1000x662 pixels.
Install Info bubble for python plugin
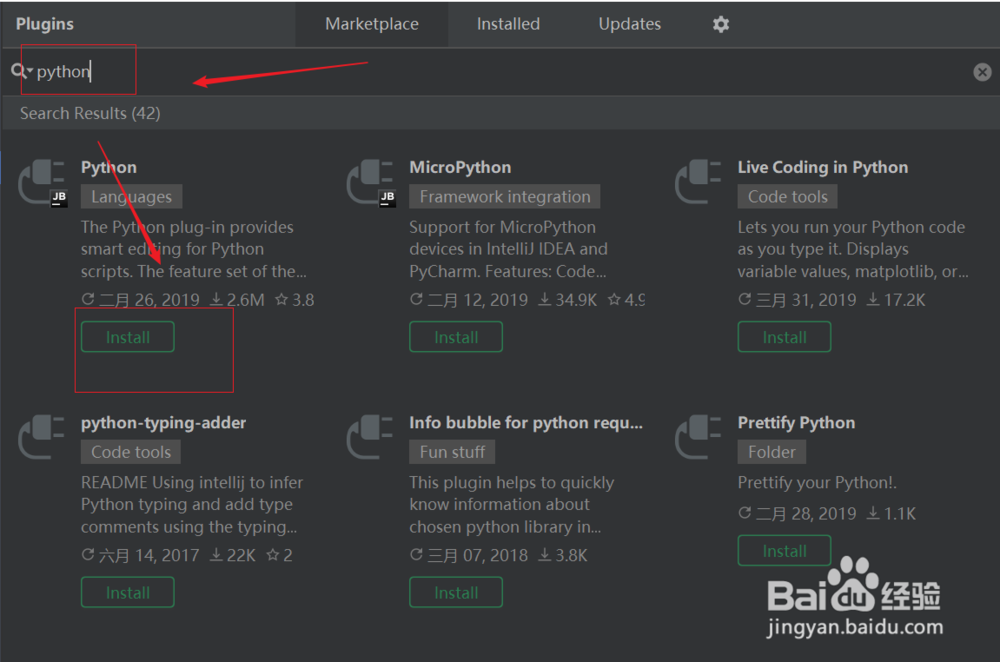click(456, 592)
